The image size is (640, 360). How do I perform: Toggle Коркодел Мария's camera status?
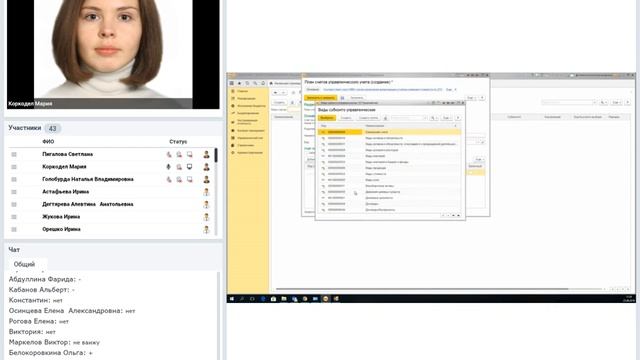tap(179, 167)
